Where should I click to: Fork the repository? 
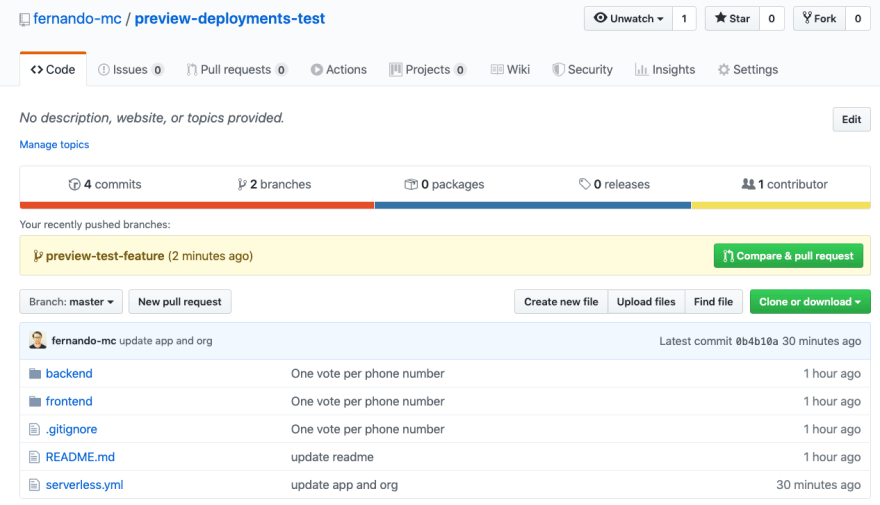pyautogui.click(x=819, y=19)
